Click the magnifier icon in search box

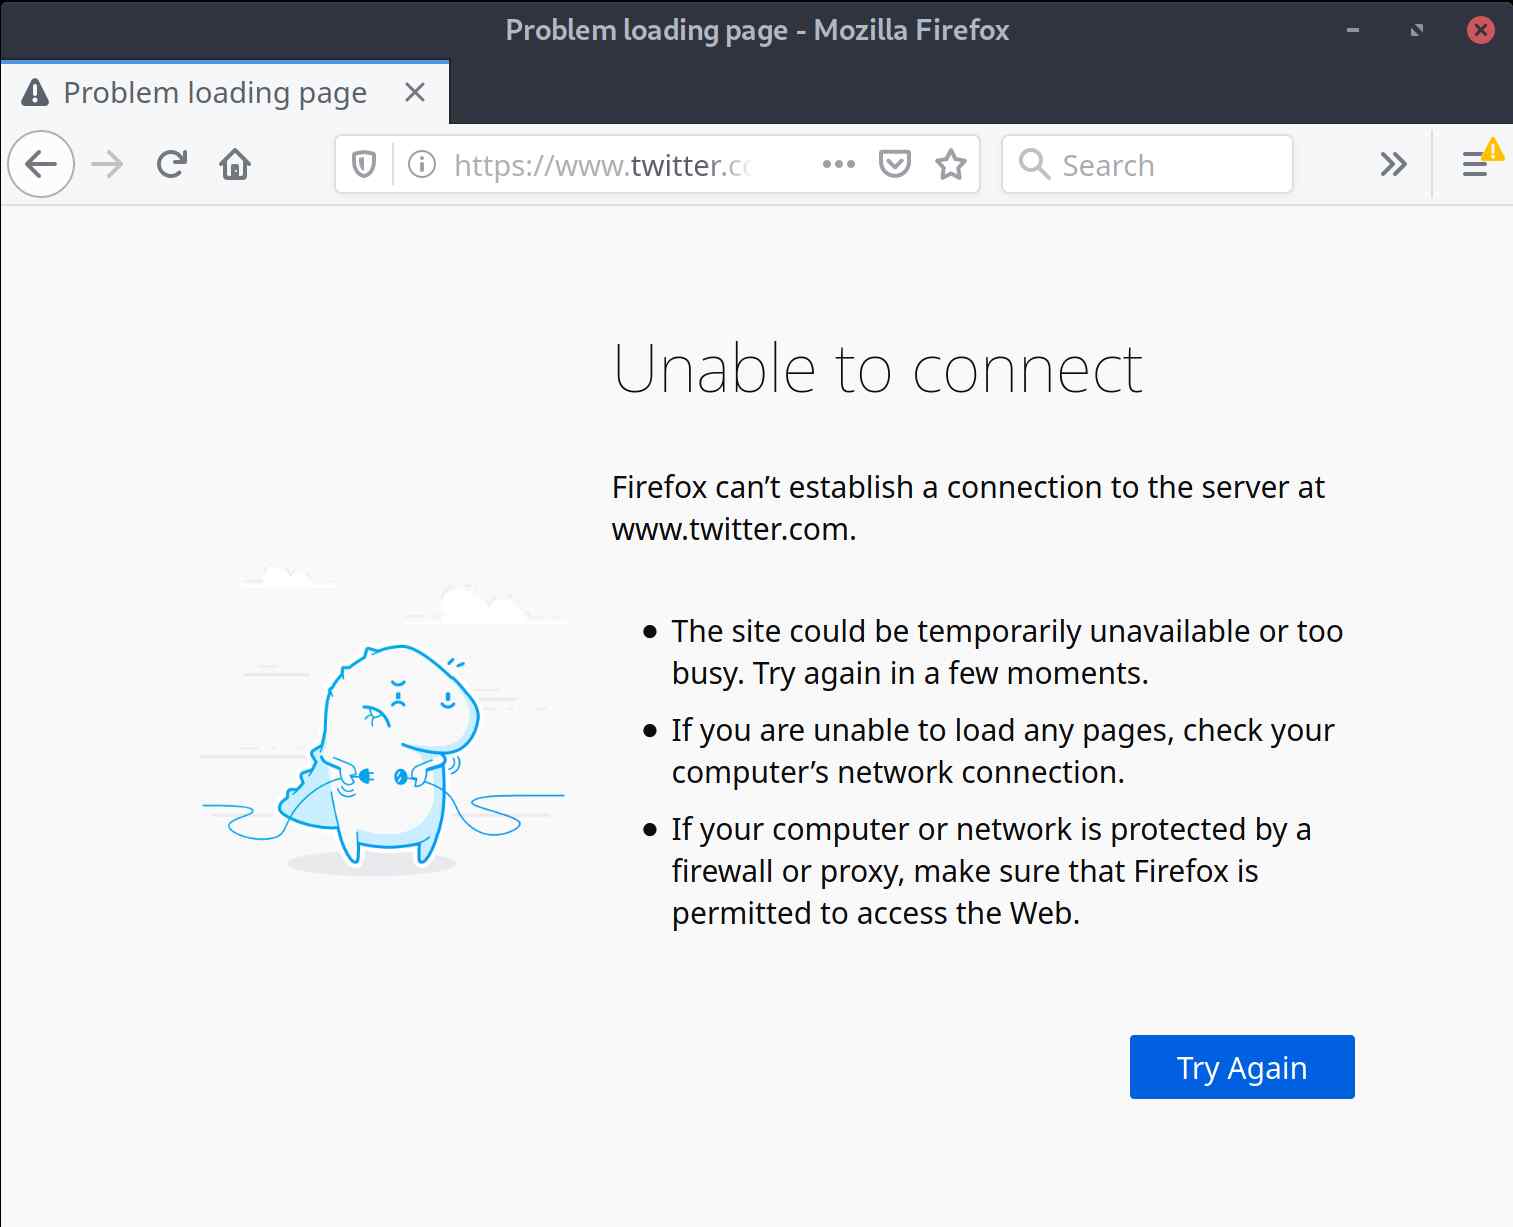1034,164
